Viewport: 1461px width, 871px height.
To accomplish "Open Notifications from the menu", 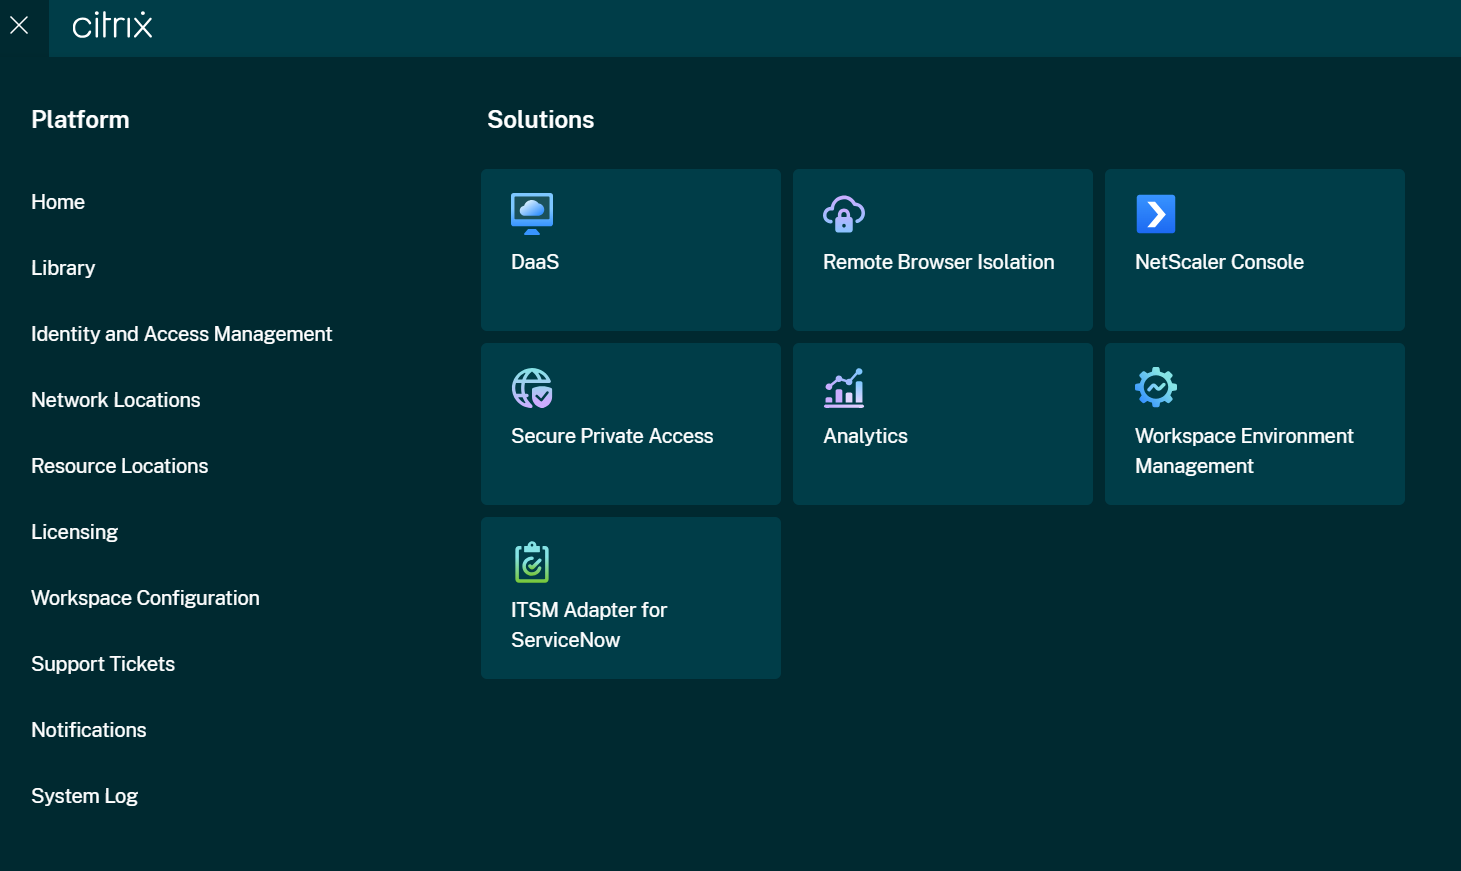I will click(x=89, y=730).
